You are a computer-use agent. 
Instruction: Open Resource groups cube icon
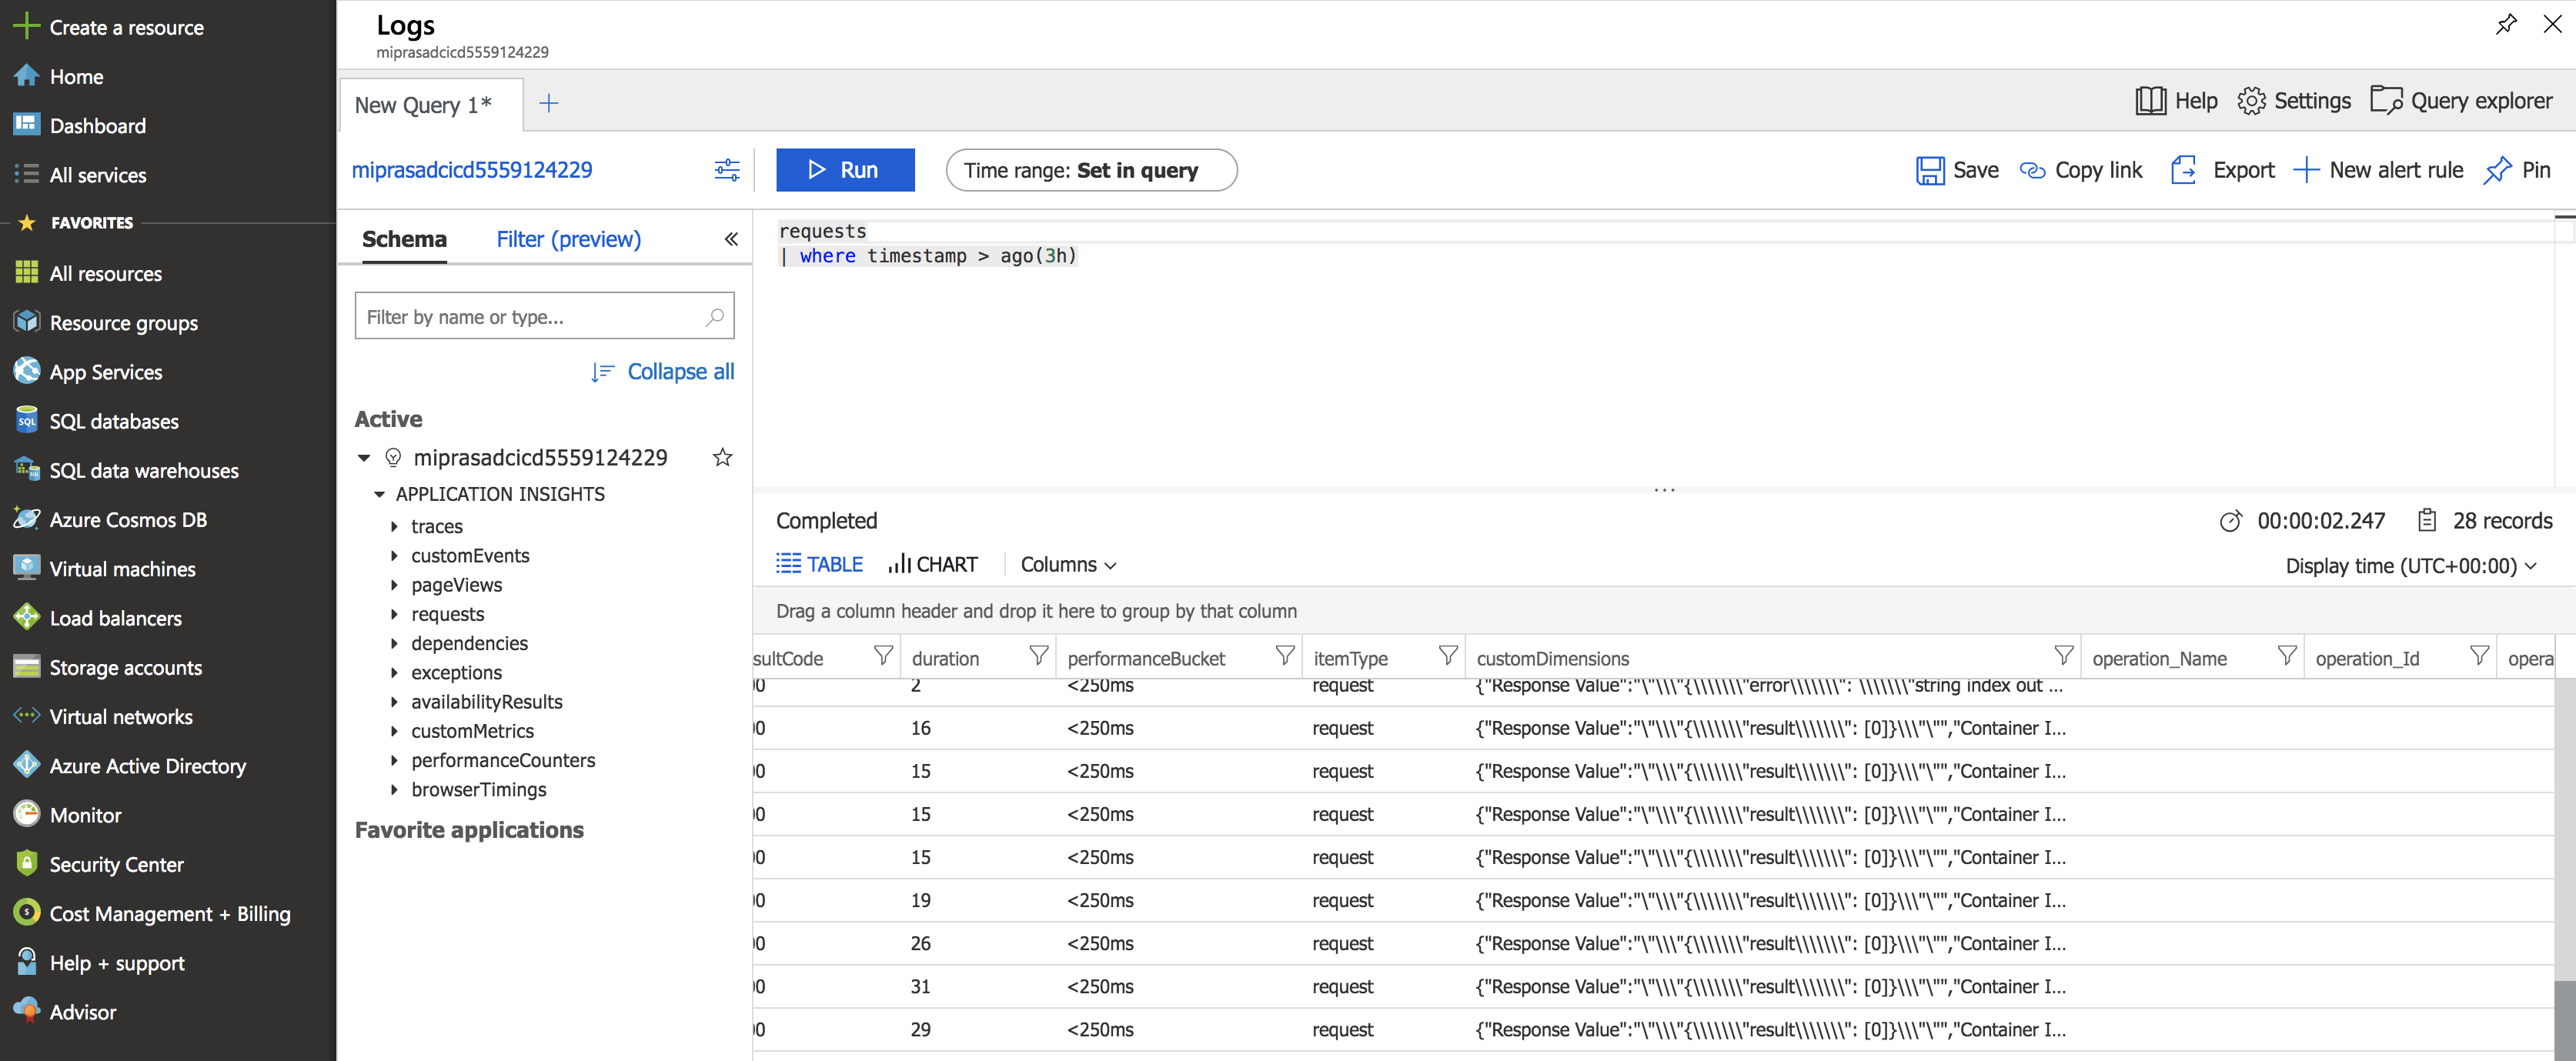[26, 322]
